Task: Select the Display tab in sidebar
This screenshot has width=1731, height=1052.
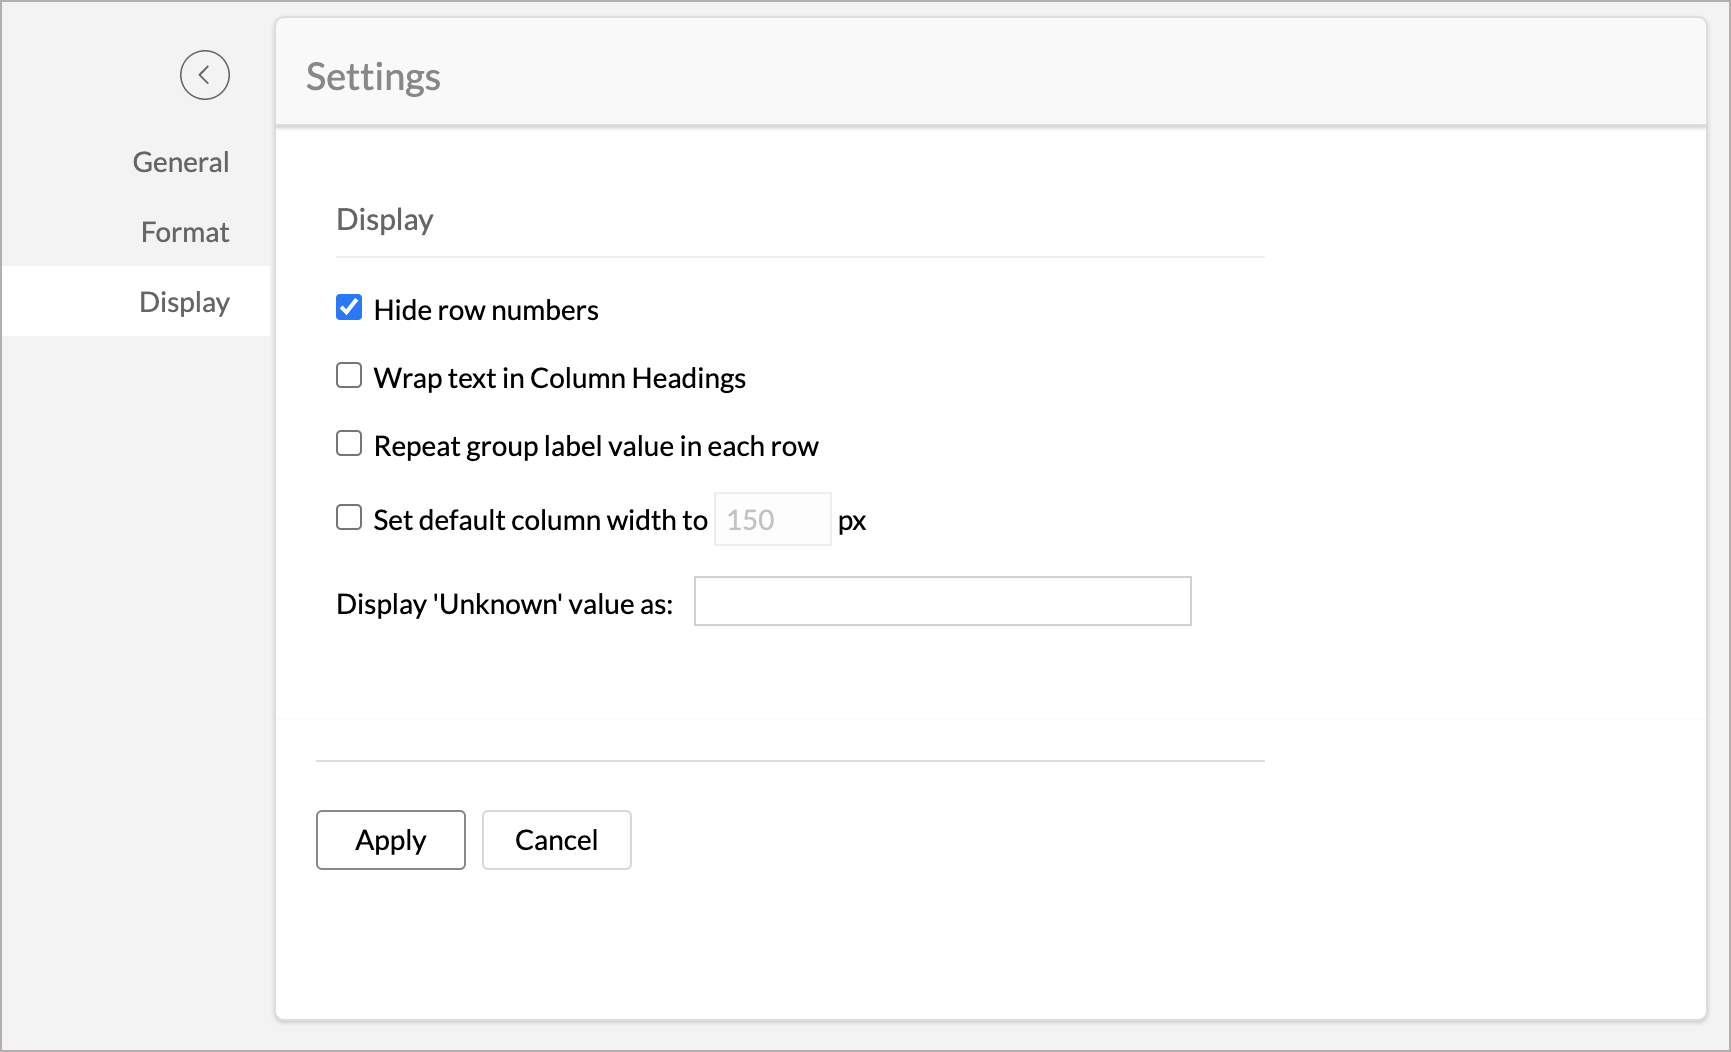Action: tap(184, 302)
